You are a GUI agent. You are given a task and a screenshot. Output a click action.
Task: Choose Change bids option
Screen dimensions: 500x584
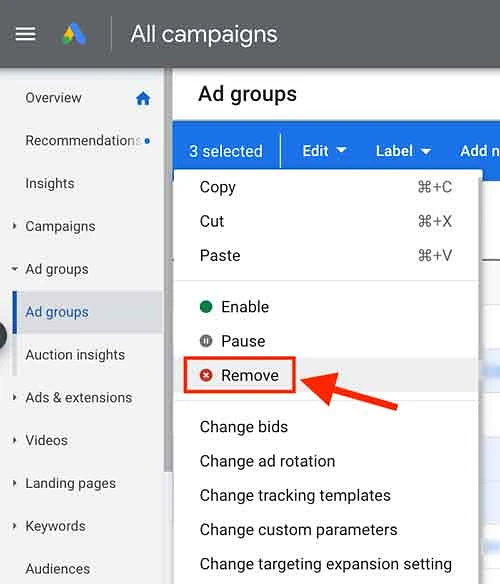326,427
